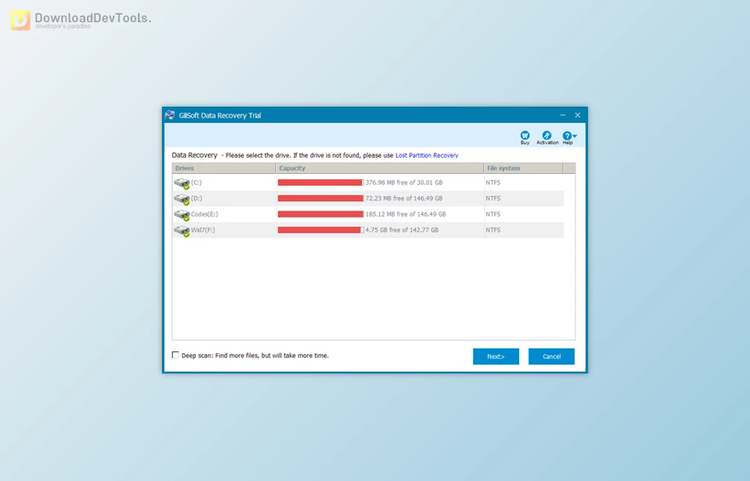Click the Wid7(F:) capacity usage bar
Viewport: 750px width, 481px height.
point(320,230)
